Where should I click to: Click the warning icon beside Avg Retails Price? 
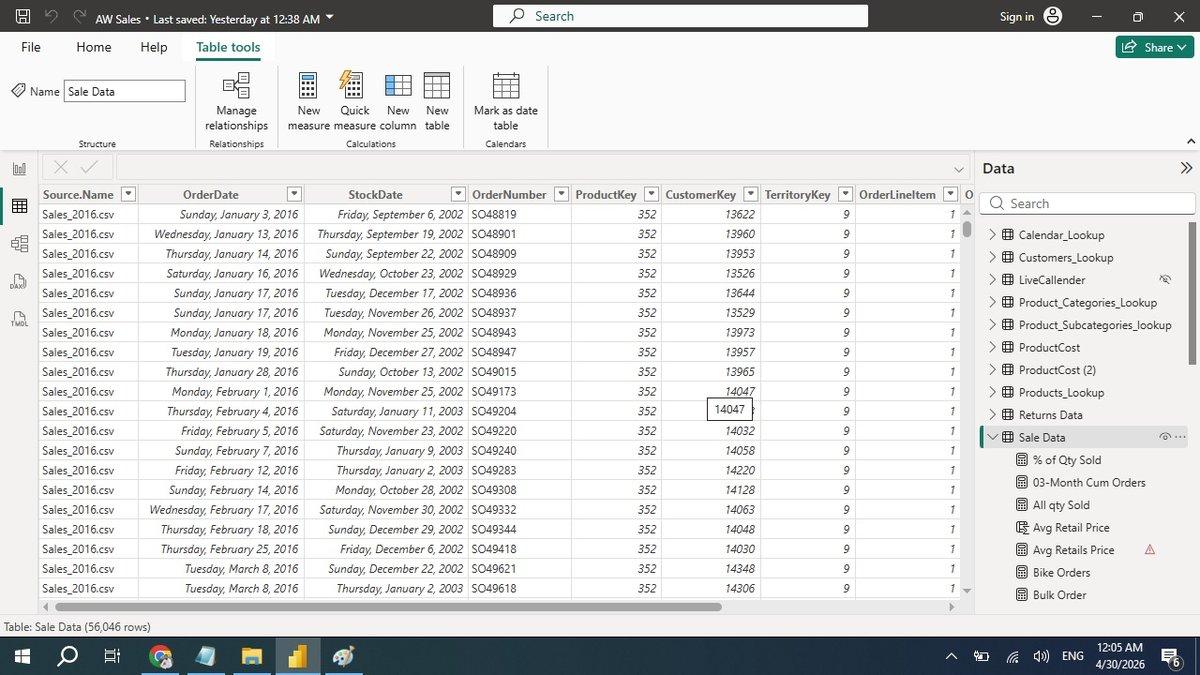coord(1149,550)
